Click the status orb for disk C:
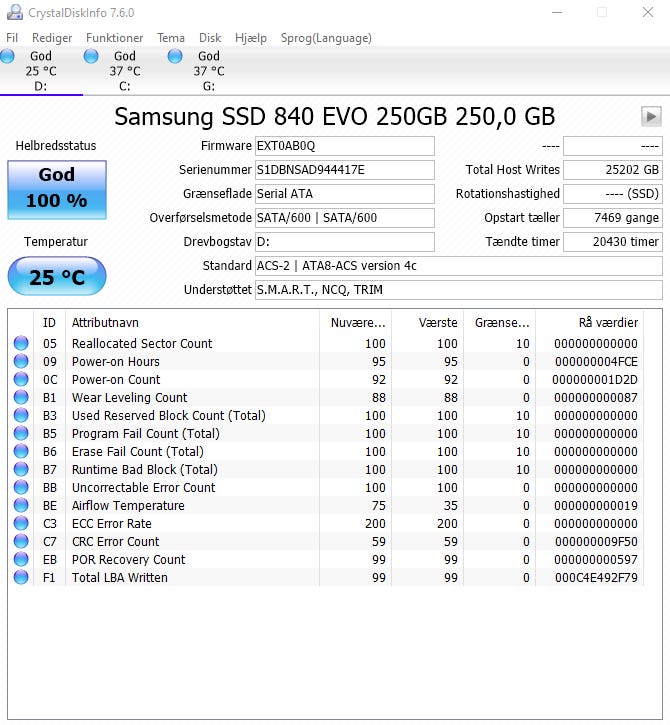The height and width of the screenshot is (725, 670). coord(91,57)
